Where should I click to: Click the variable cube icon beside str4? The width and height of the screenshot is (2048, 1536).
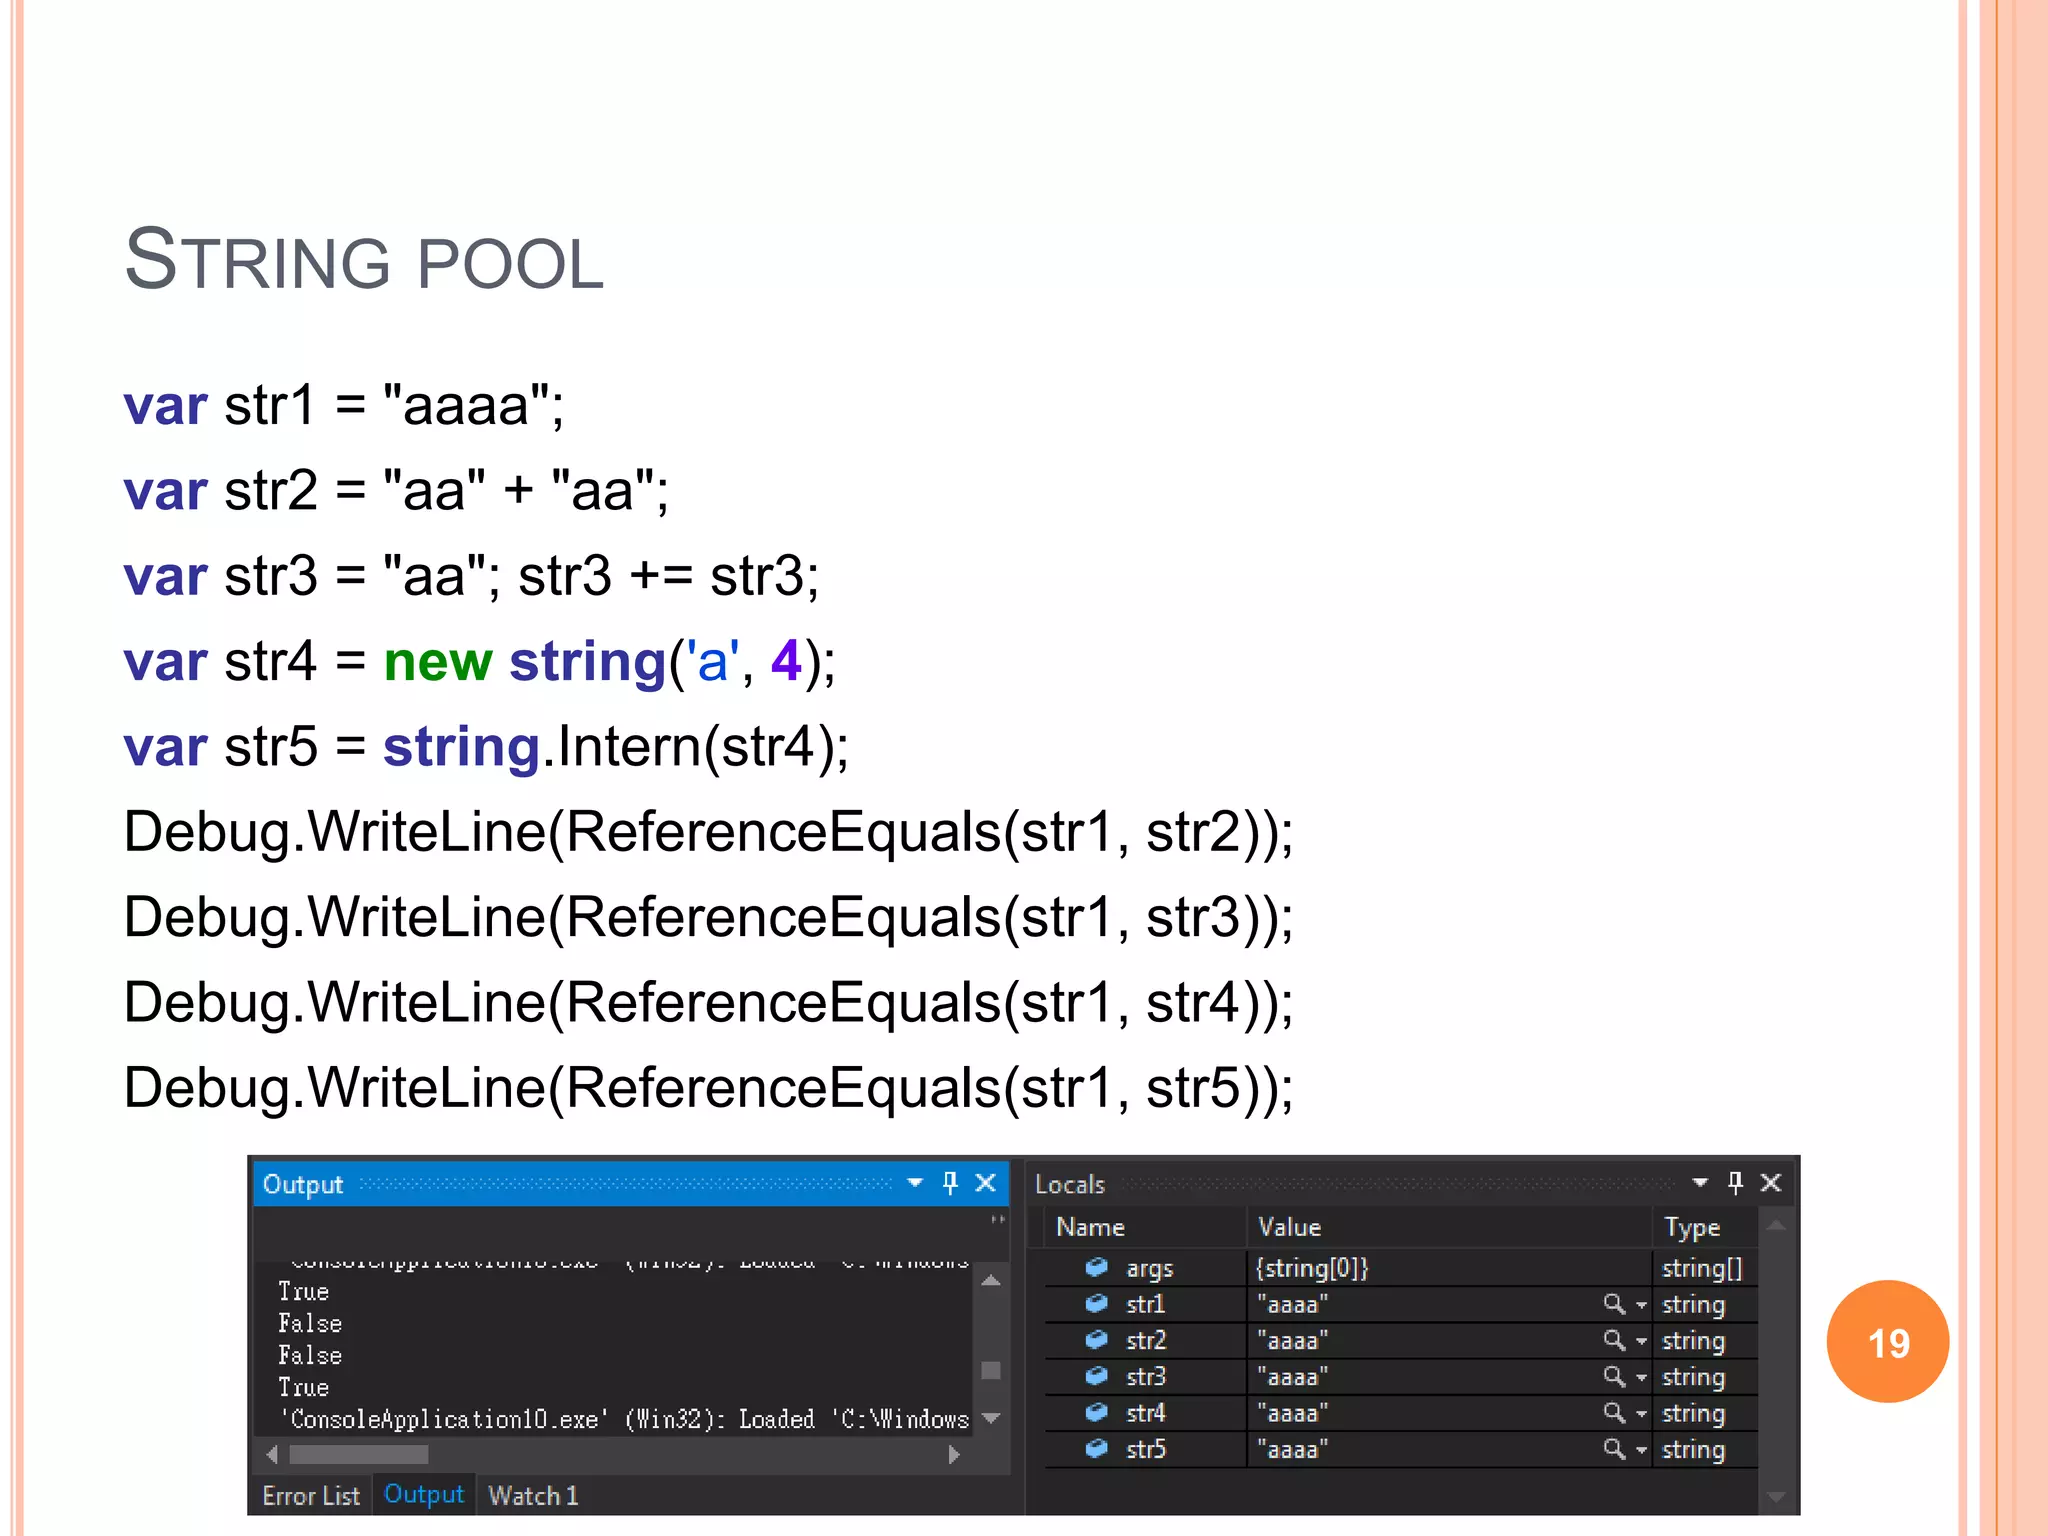click(x=1097, y=1413)
